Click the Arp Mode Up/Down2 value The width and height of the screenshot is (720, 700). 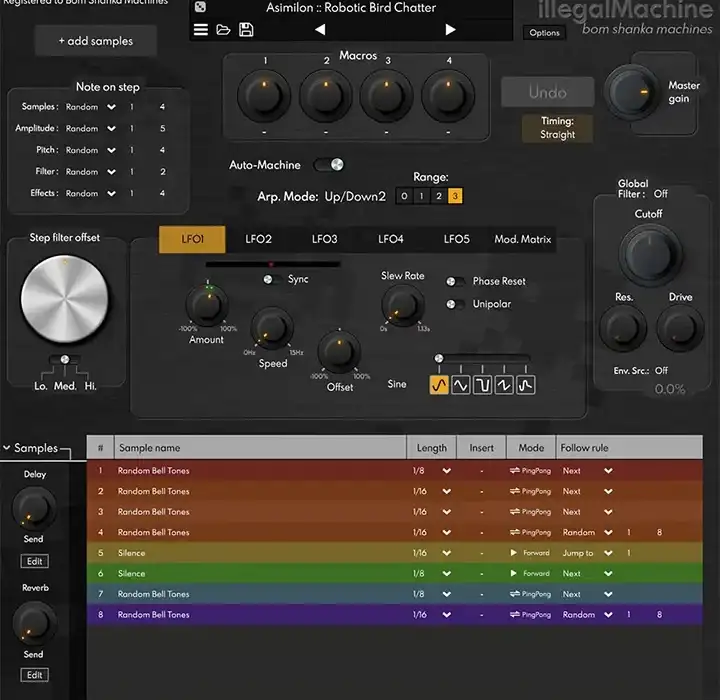tap(355, 197)
